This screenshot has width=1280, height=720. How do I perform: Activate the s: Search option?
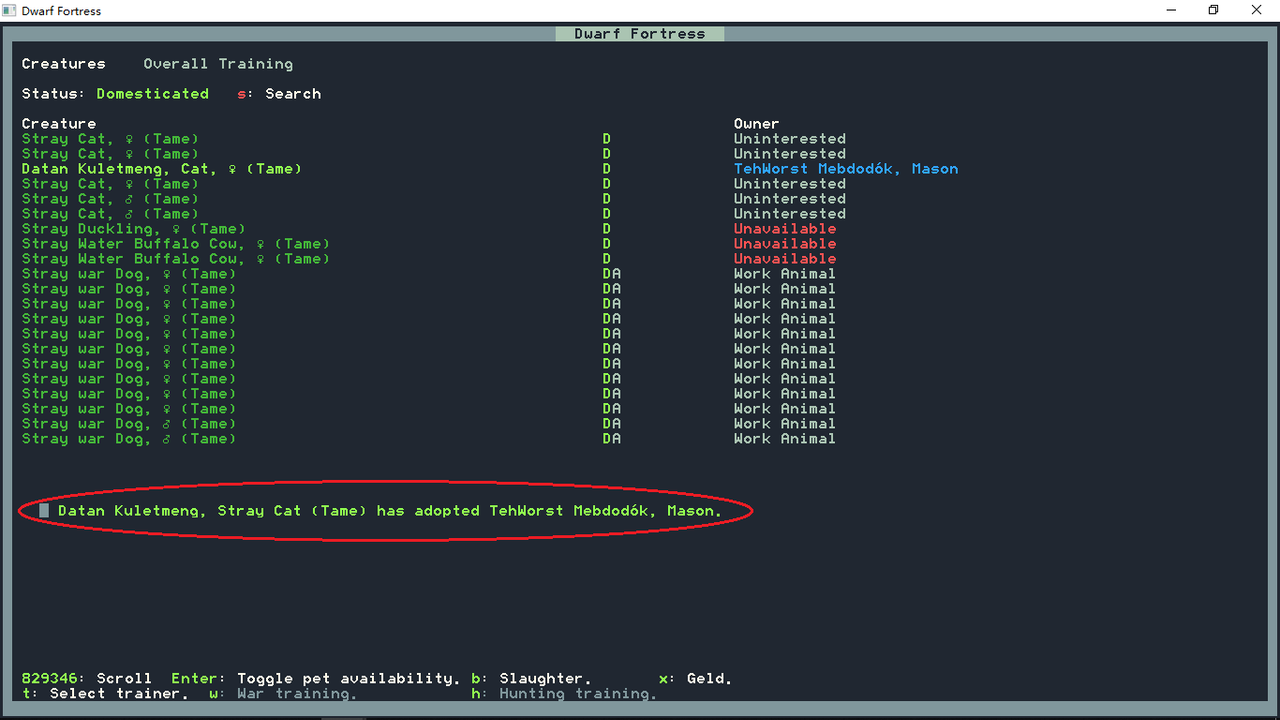click(x=279, y=94)
